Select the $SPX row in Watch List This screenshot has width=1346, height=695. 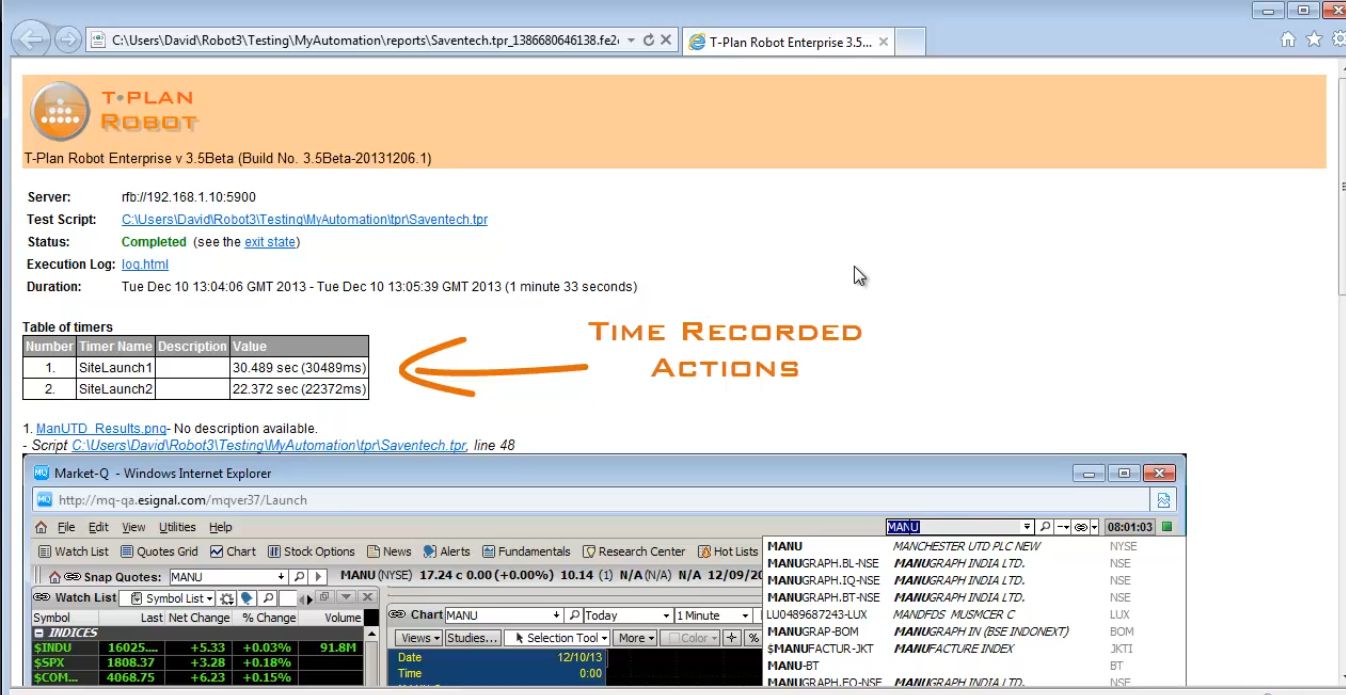pyautogui.click(x=197, y=663)
